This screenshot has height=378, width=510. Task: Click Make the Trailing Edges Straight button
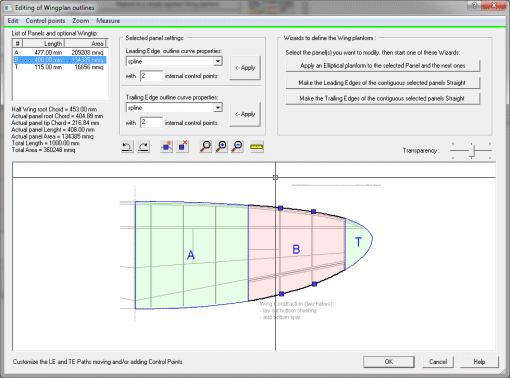383,98
